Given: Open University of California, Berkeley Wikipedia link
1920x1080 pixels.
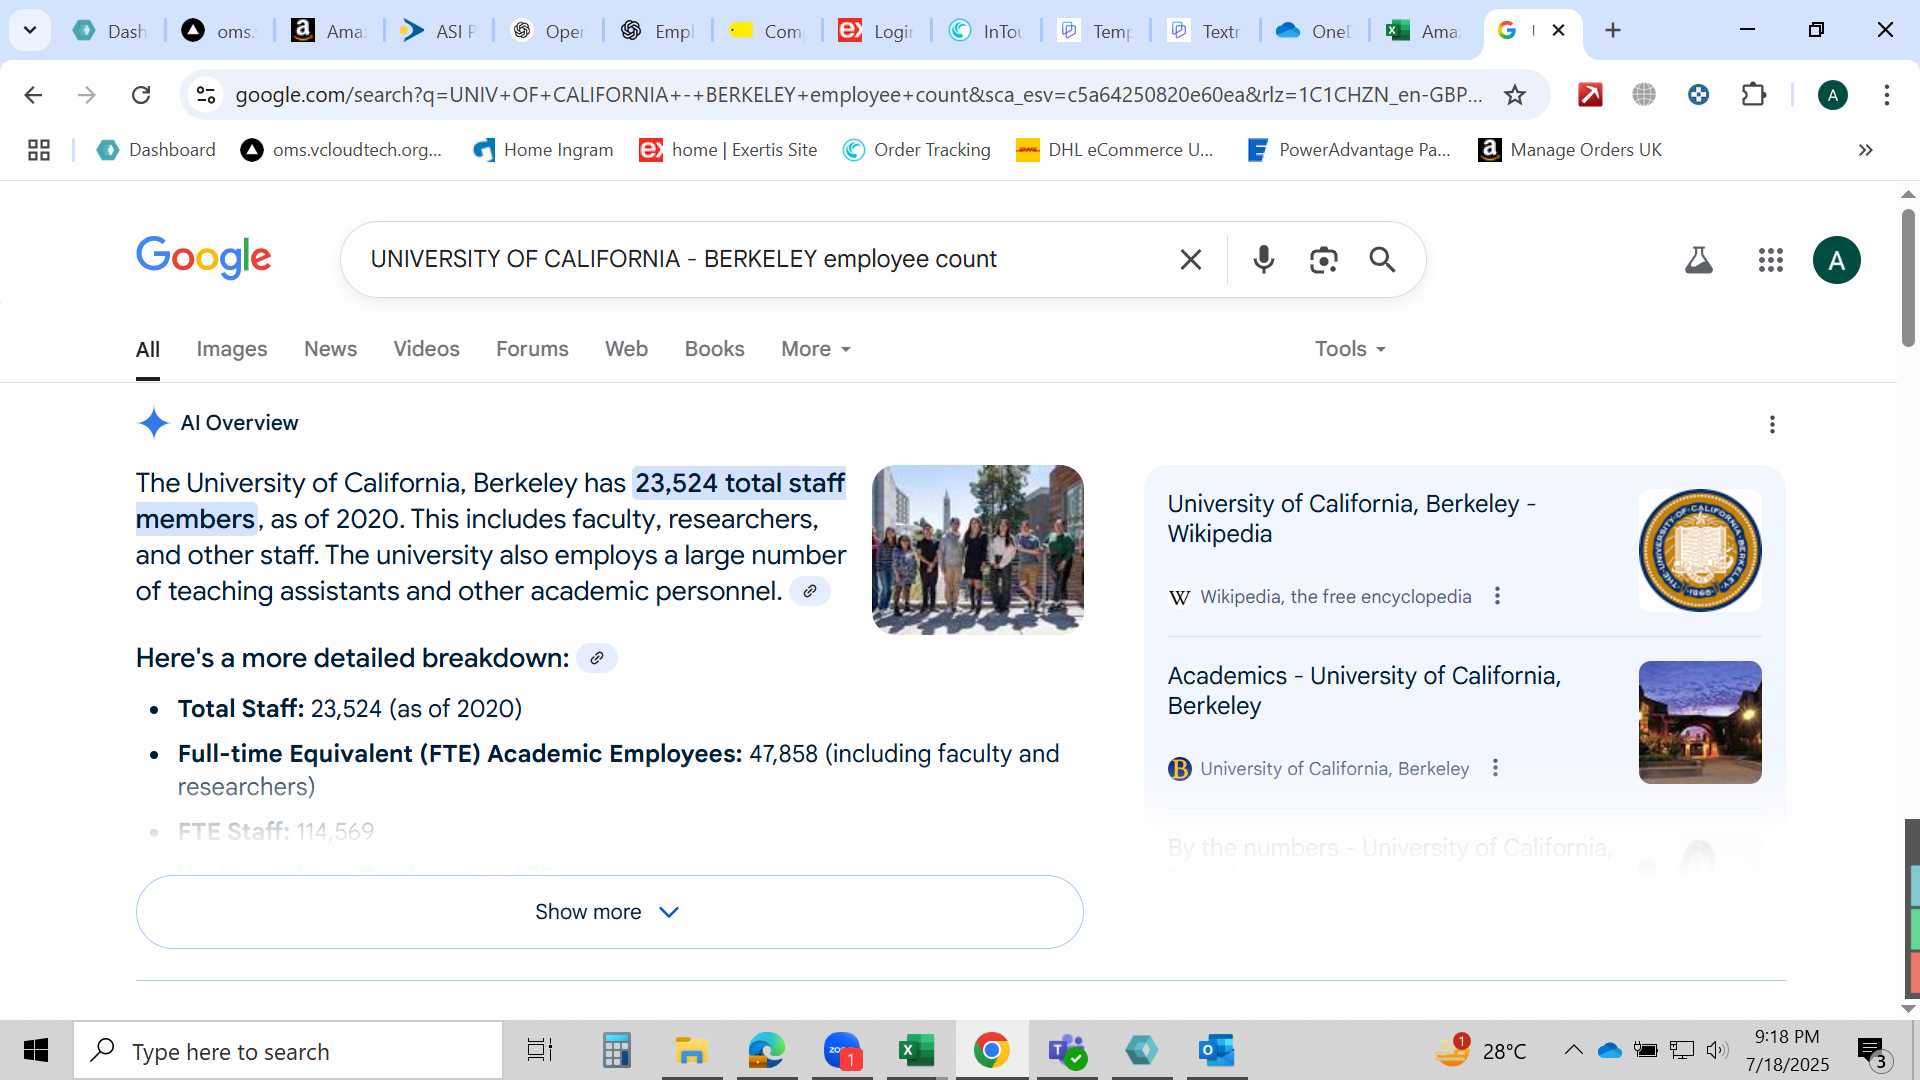Looking at the screenshot, I should (1352, 518).
